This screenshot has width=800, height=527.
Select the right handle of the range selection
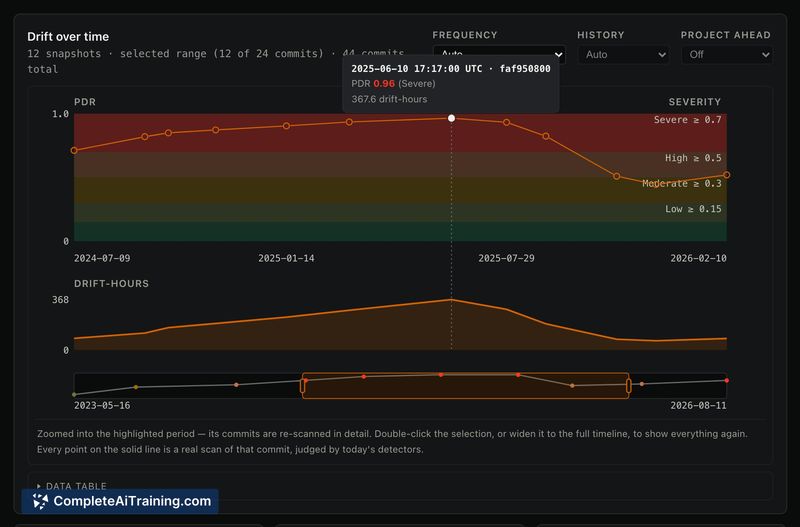629,386
